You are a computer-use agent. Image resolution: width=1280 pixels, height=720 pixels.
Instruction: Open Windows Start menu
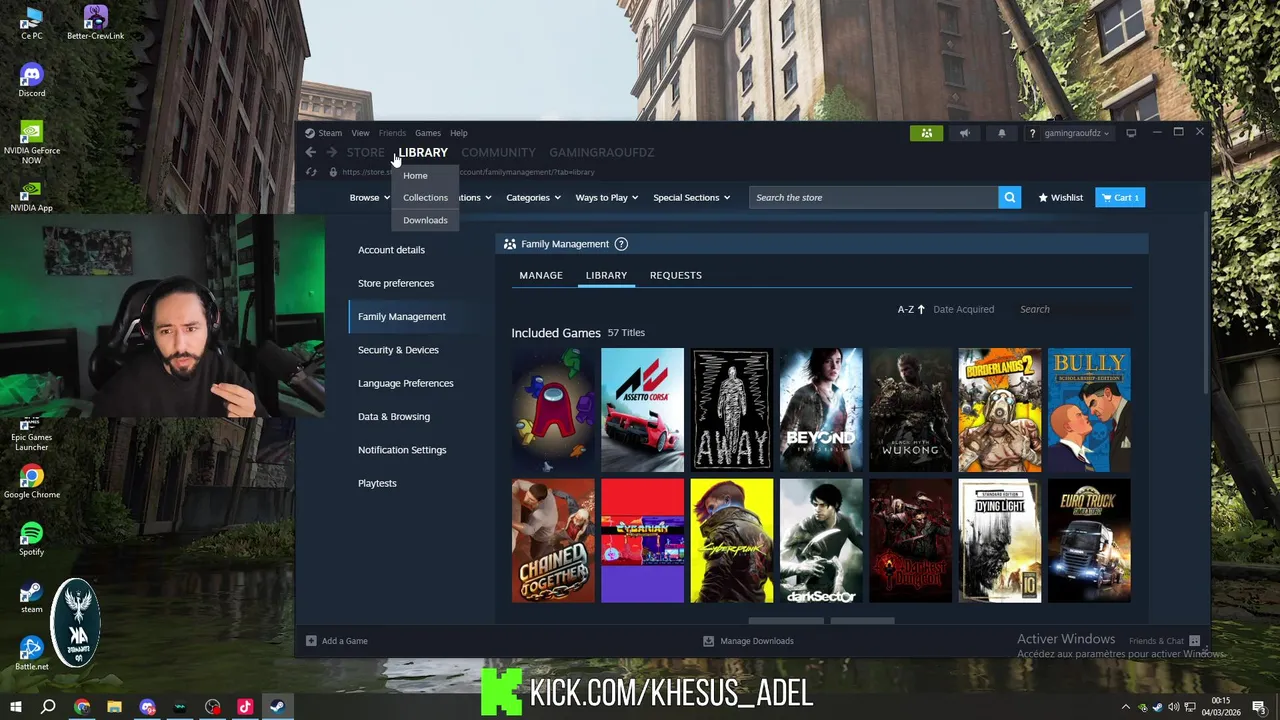click(15, 707)
